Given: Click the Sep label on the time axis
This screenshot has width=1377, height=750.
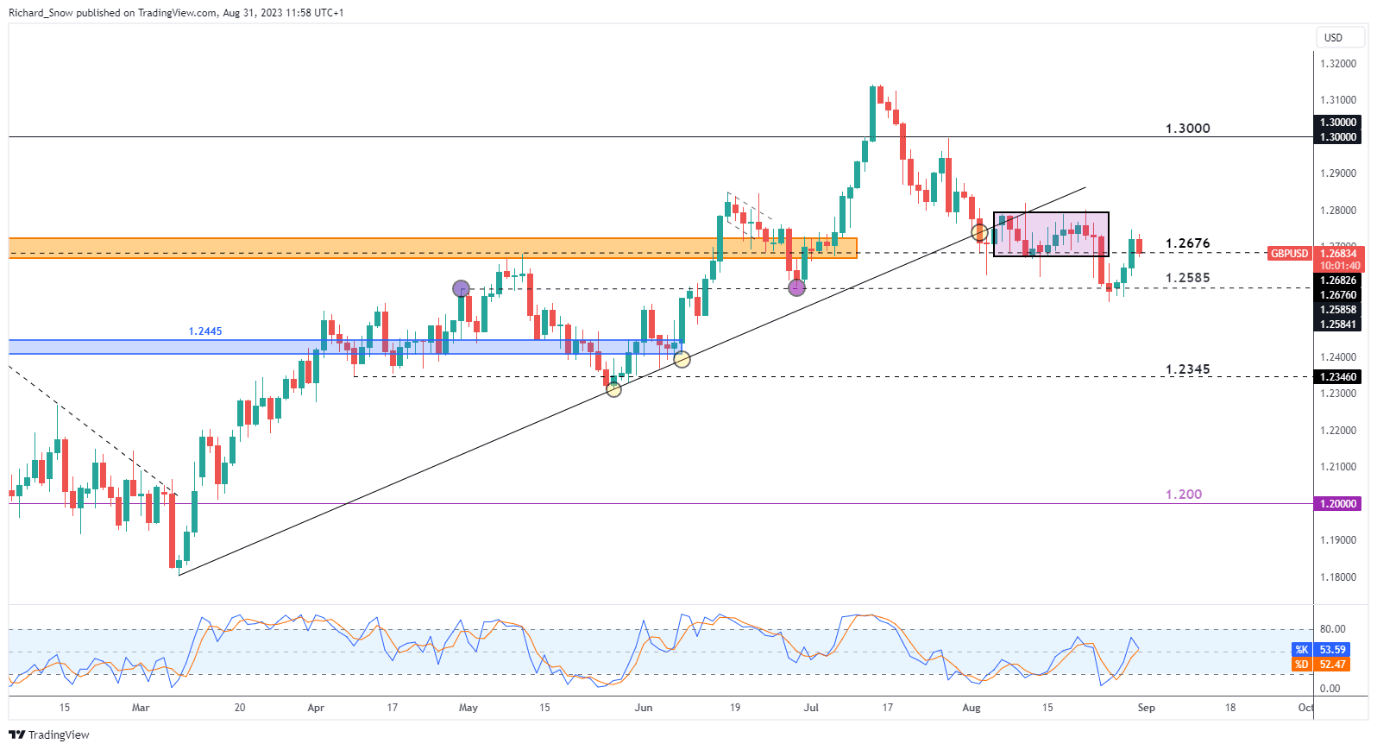Looking at the screenshot, I should point(1146,707).
